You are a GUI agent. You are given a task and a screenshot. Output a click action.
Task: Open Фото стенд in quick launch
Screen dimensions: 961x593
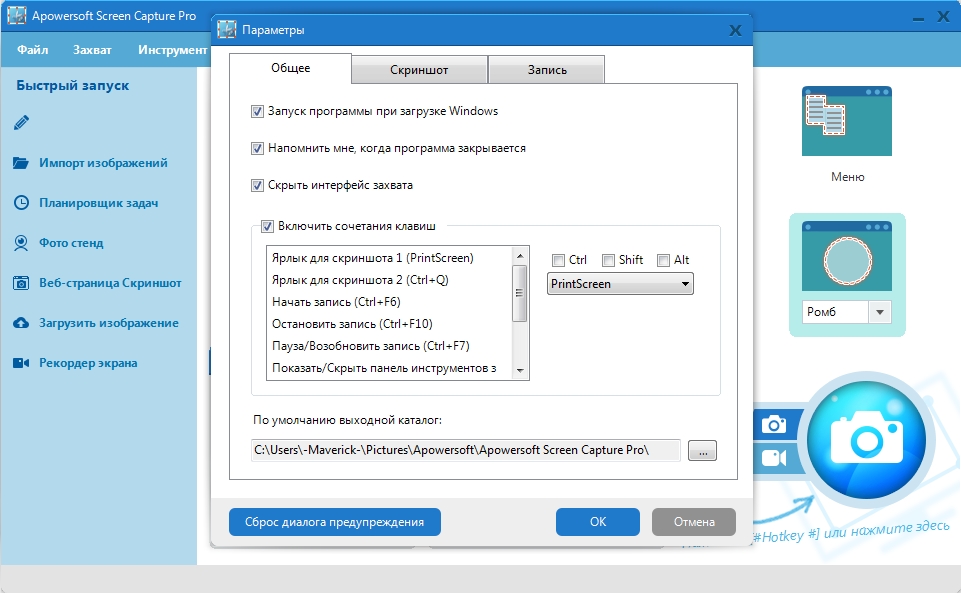click(x=71, y=243)
